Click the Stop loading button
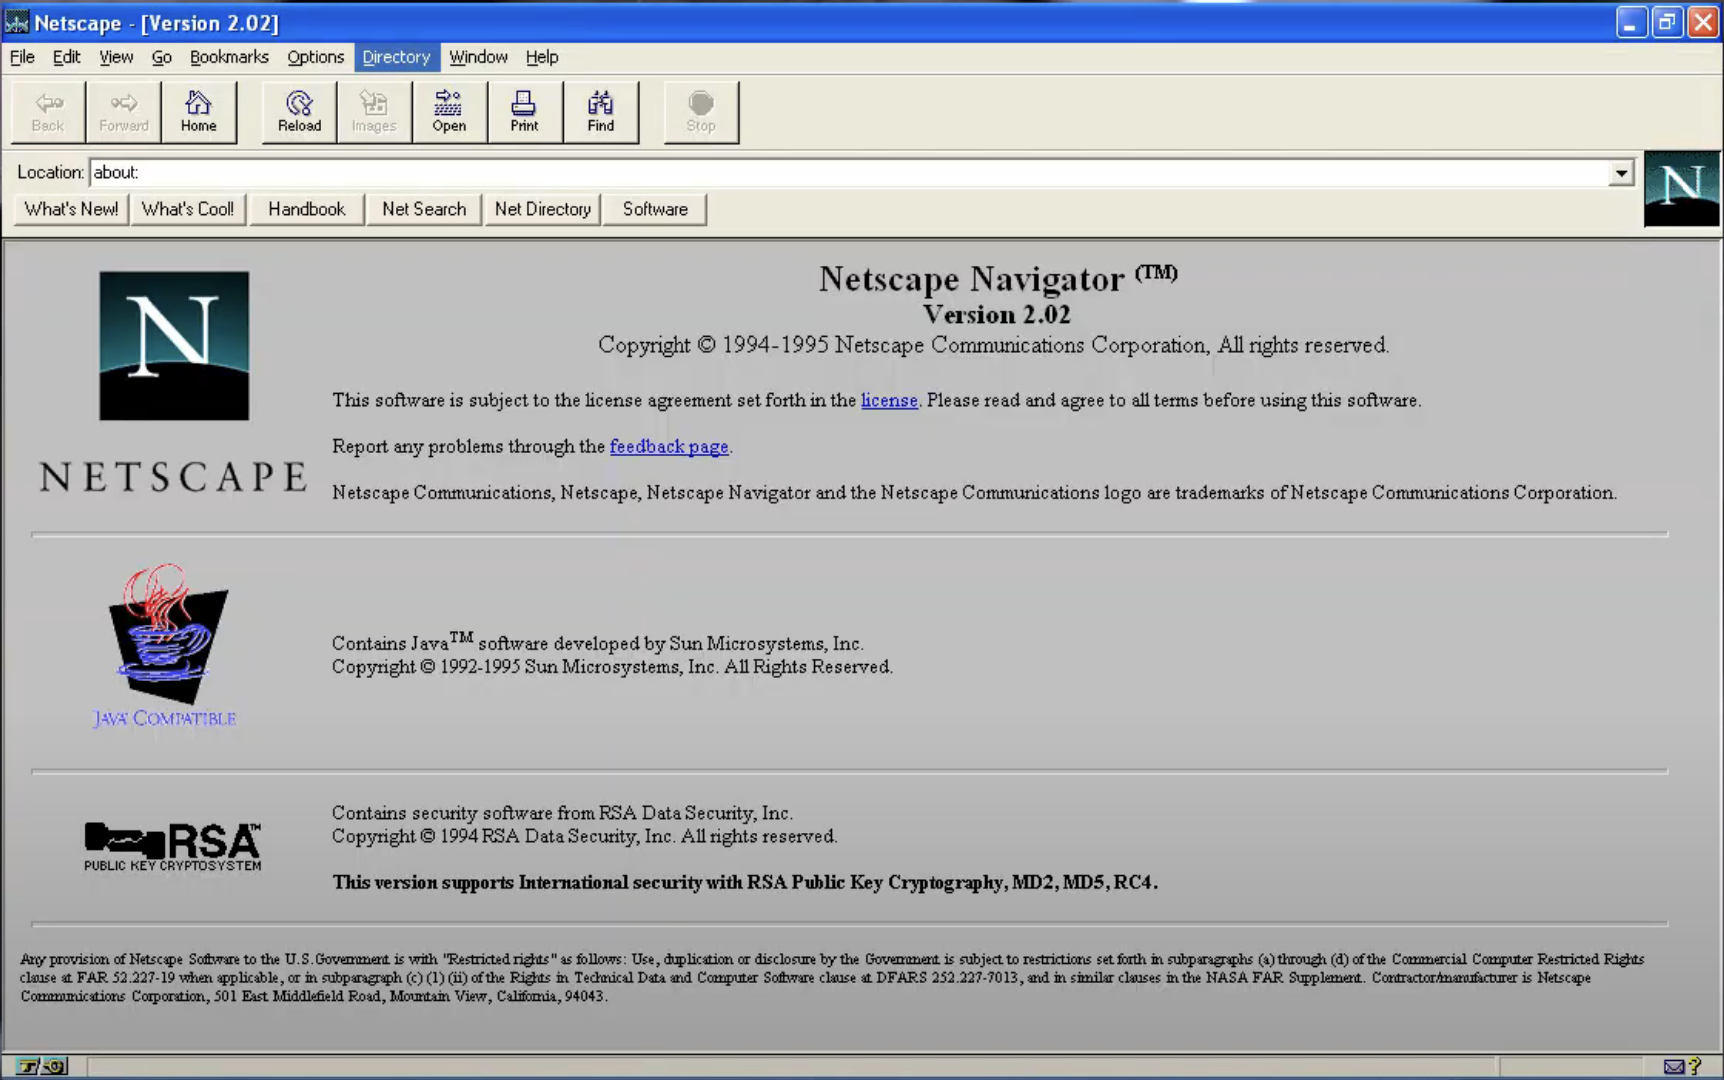Viewport: 1724px width, 1080px height. [701, 112]
